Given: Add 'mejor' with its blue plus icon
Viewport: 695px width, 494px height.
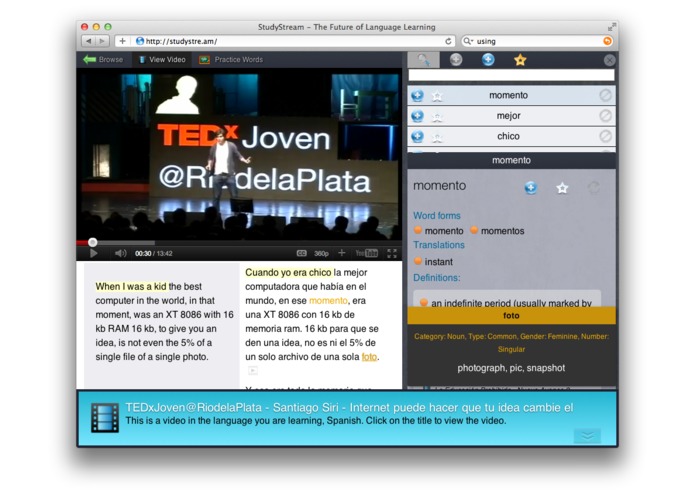Looking at the screenshot, I should tap(417, 116).
